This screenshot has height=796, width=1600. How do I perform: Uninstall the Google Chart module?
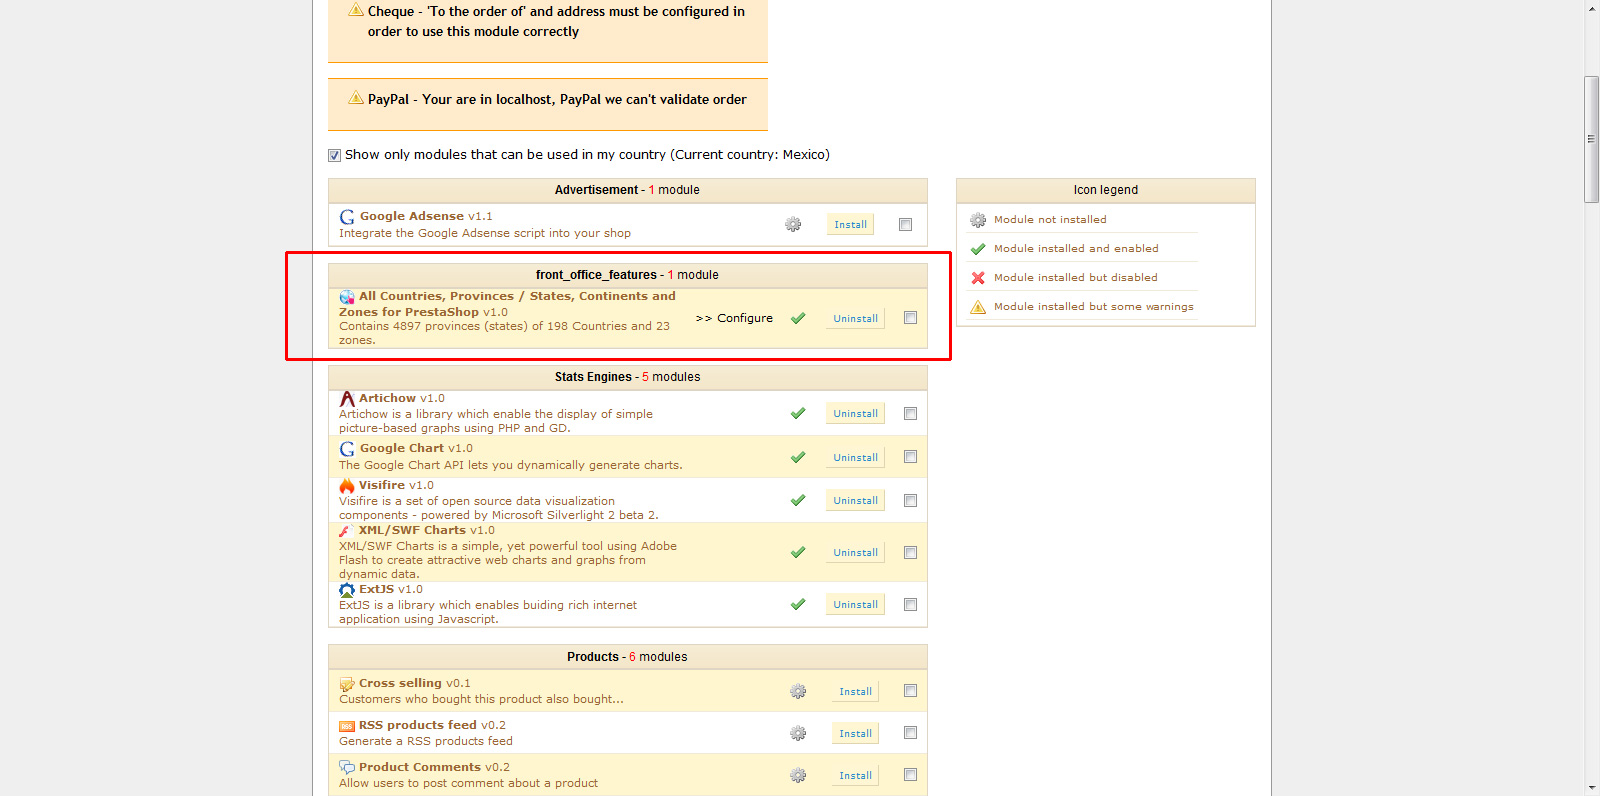point(855,457)
